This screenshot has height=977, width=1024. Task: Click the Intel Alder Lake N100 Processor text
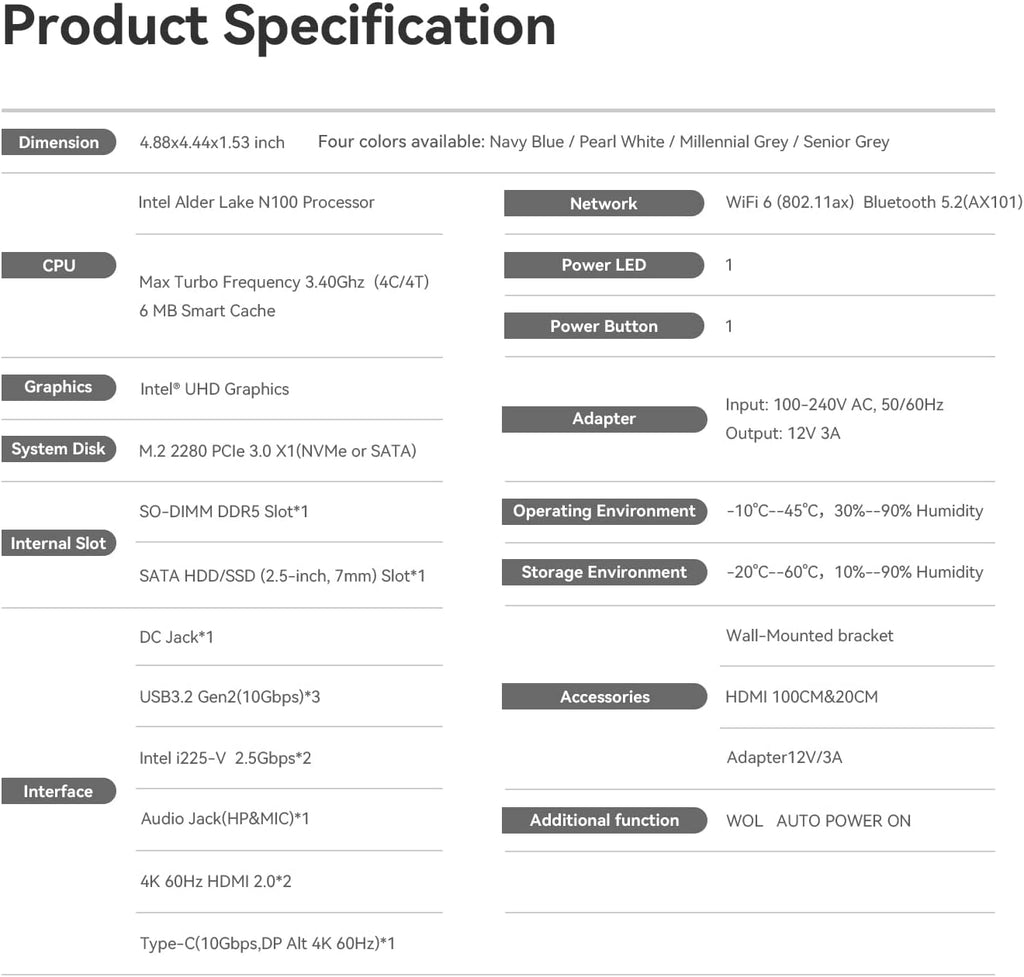click(x=256, y=202)
